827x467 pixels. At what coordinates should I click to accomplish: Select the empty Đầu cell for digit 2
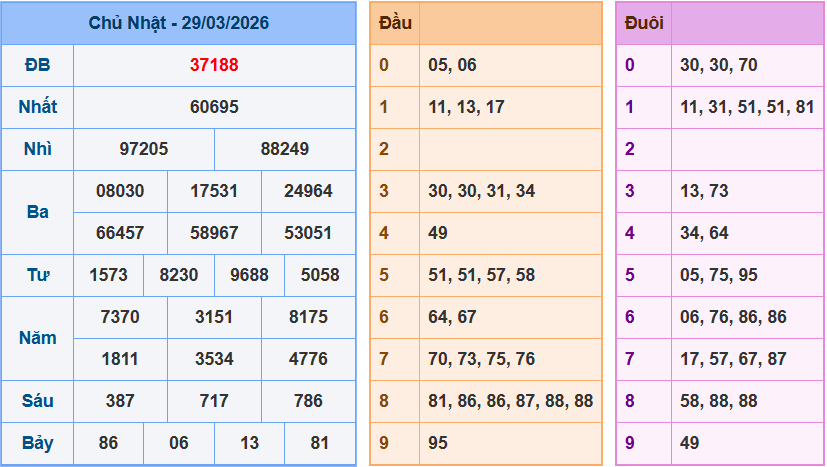point(510,149)
